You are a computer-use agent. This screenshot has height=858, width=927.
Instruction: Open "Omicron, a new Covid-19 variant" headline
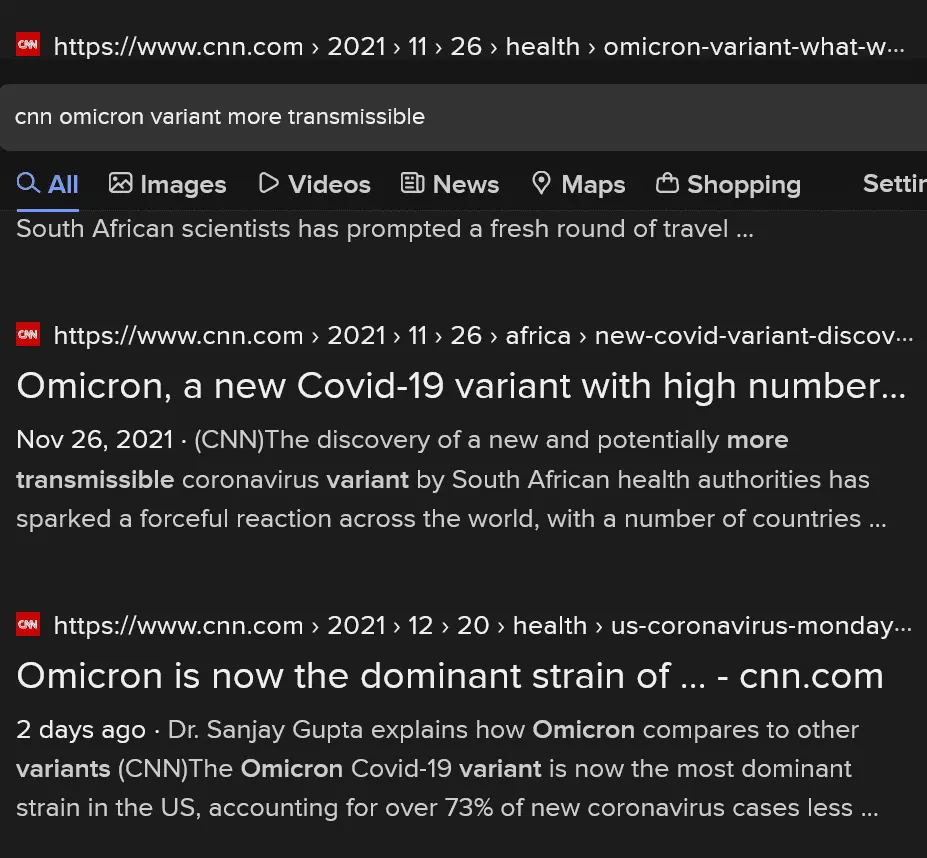pos(460,386)
